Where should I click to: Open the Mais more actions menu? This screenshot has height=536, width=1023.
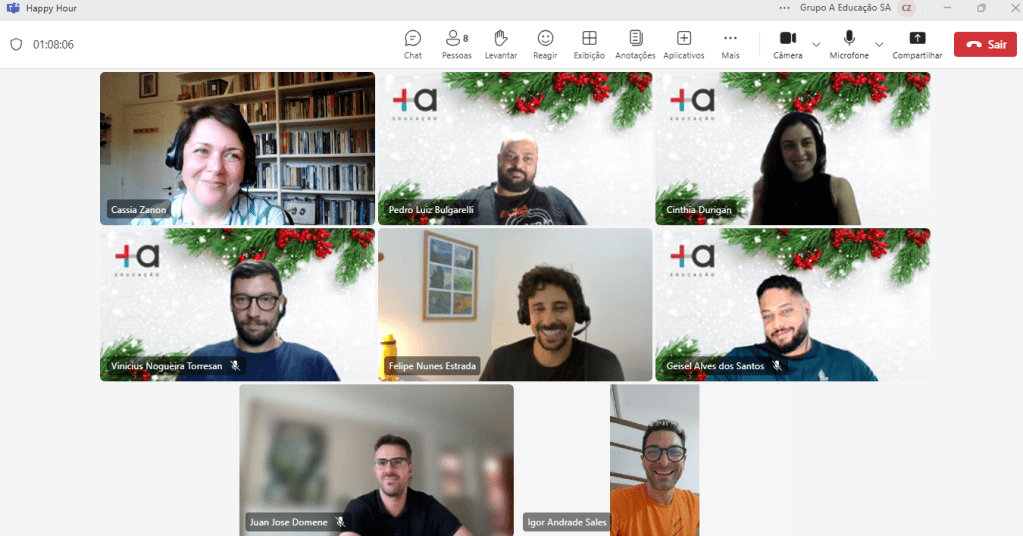coord(730,44)
